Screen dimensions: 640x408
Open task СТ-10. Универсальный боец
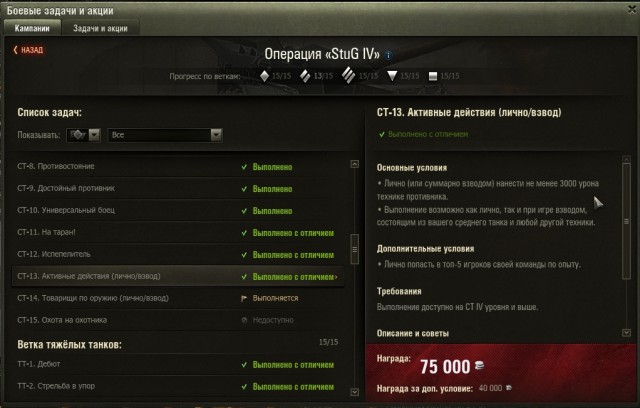tap(178, 211)
